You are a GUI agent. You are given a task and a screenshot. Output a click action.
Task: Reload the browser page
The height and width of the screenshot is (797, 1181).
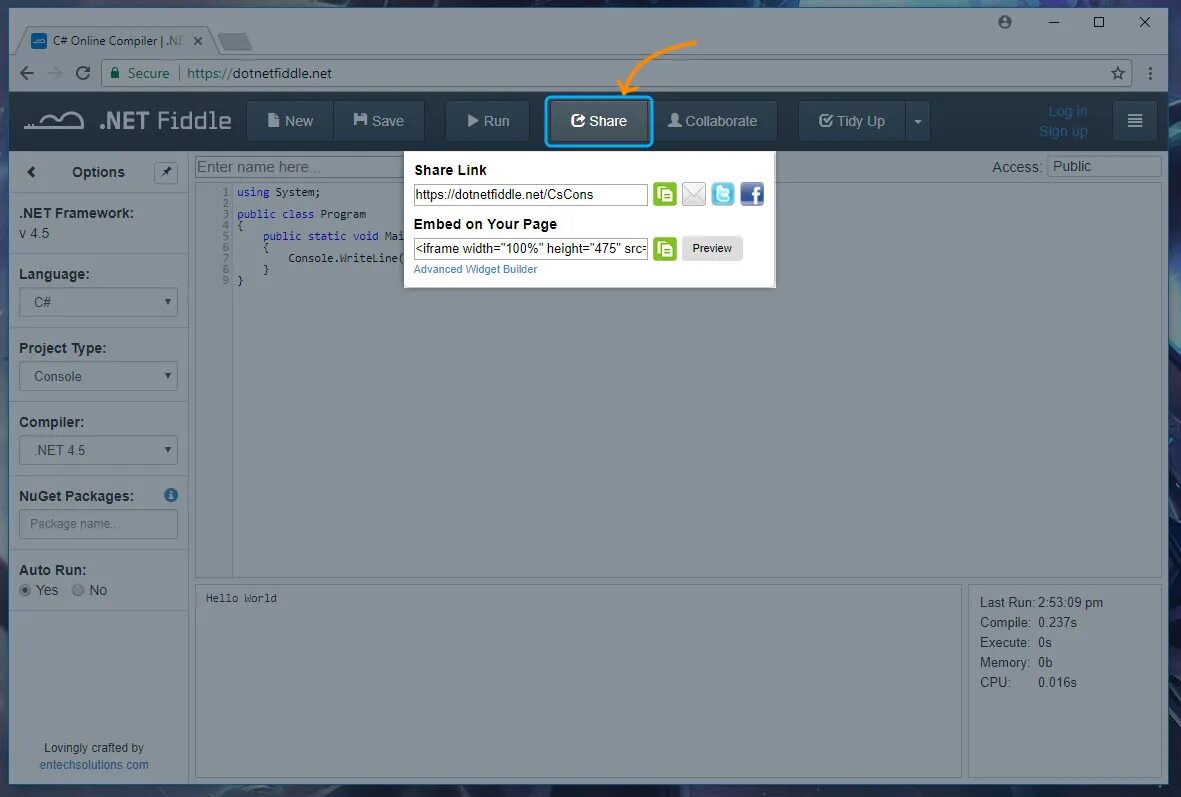pos(83,73)
